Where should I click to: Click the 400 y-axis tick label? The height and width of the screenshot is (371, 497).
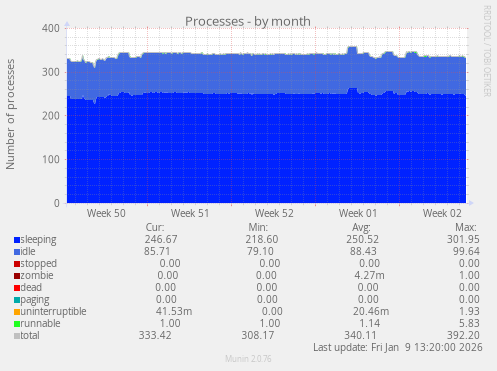51,28
